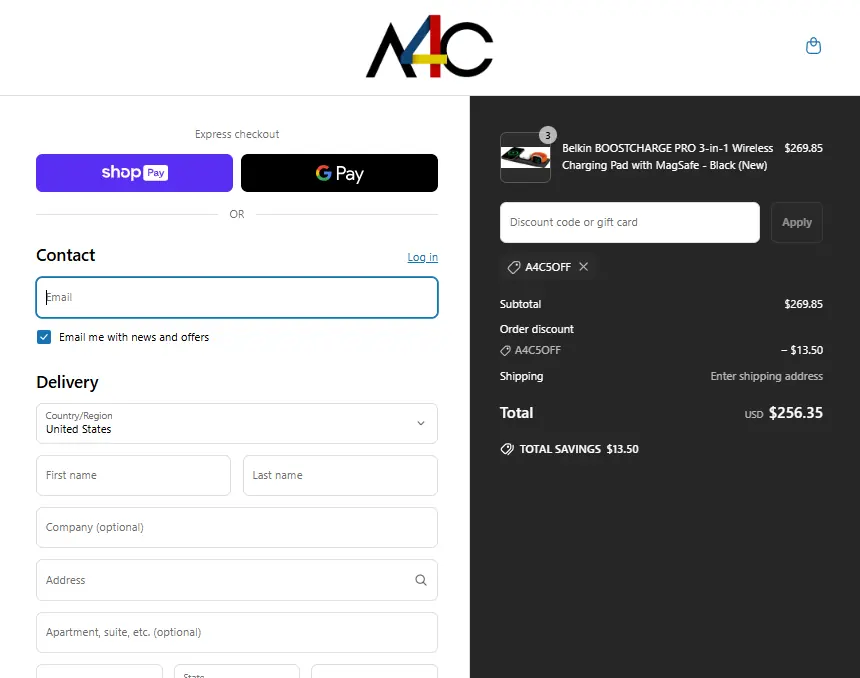Click the product price $269.85 beside Belkin item

click(x=804, y=148)
